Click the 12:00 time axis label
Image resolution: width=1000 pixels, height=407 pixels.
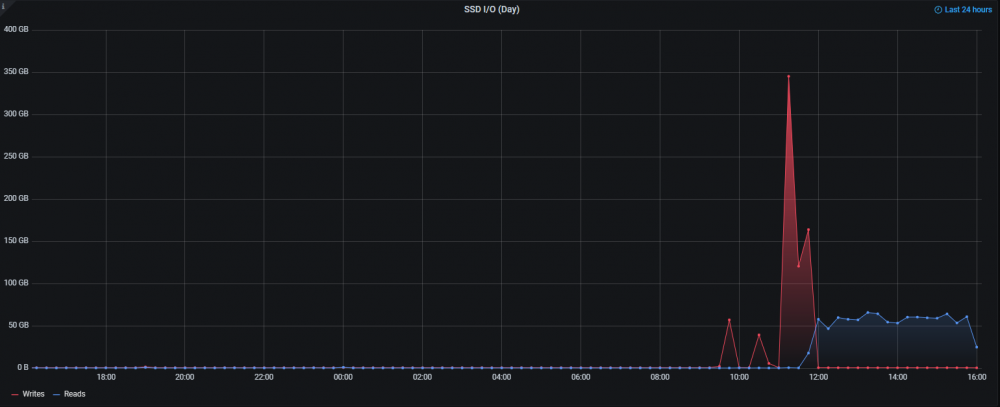click(x=818, y=378)
